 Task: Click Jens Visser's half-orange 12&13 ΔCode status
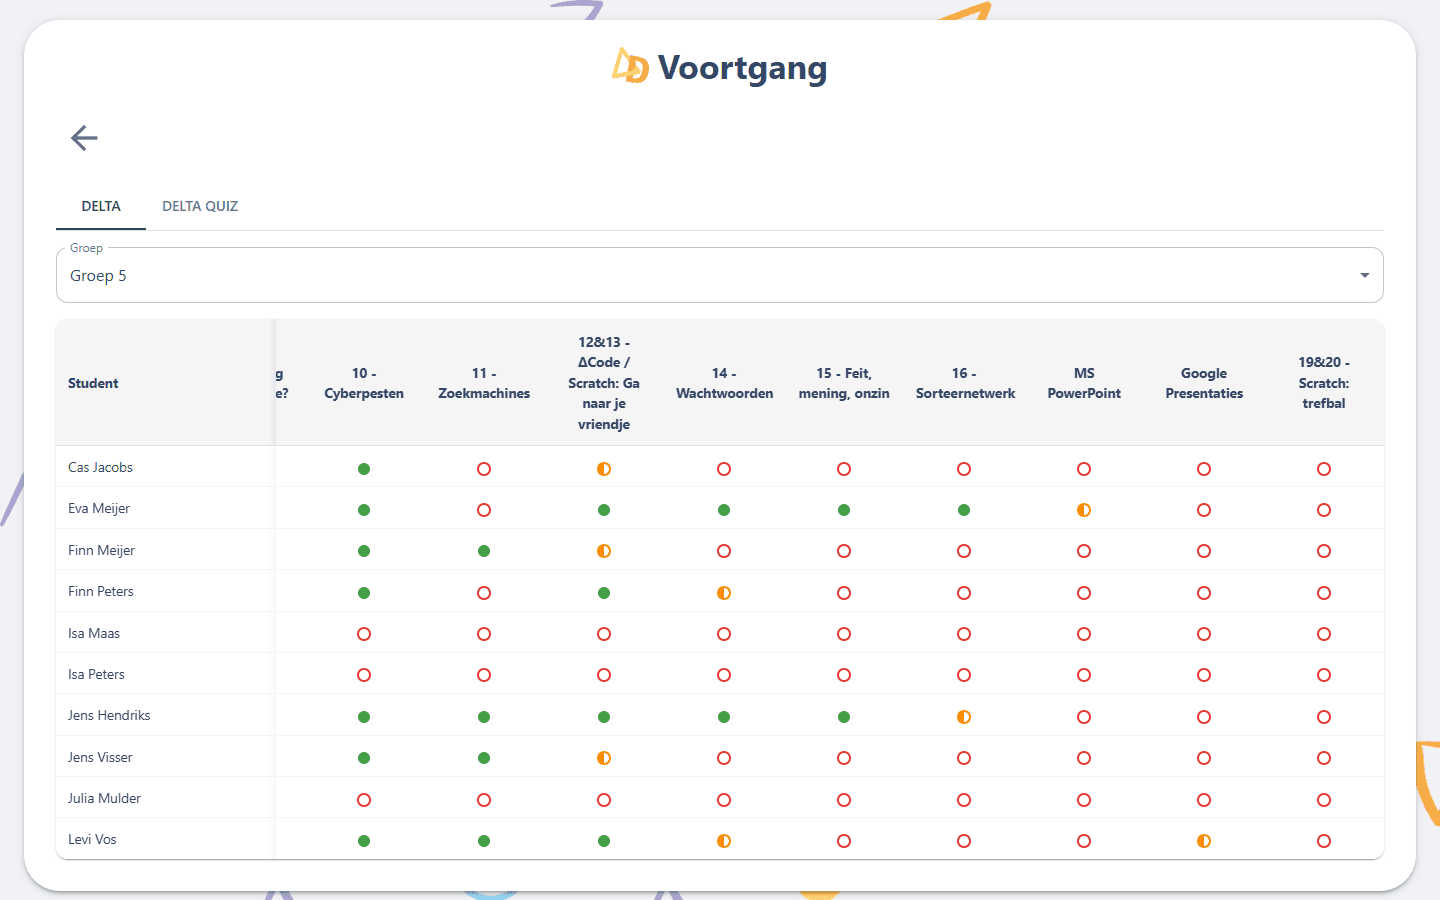(x=604, y=758)
